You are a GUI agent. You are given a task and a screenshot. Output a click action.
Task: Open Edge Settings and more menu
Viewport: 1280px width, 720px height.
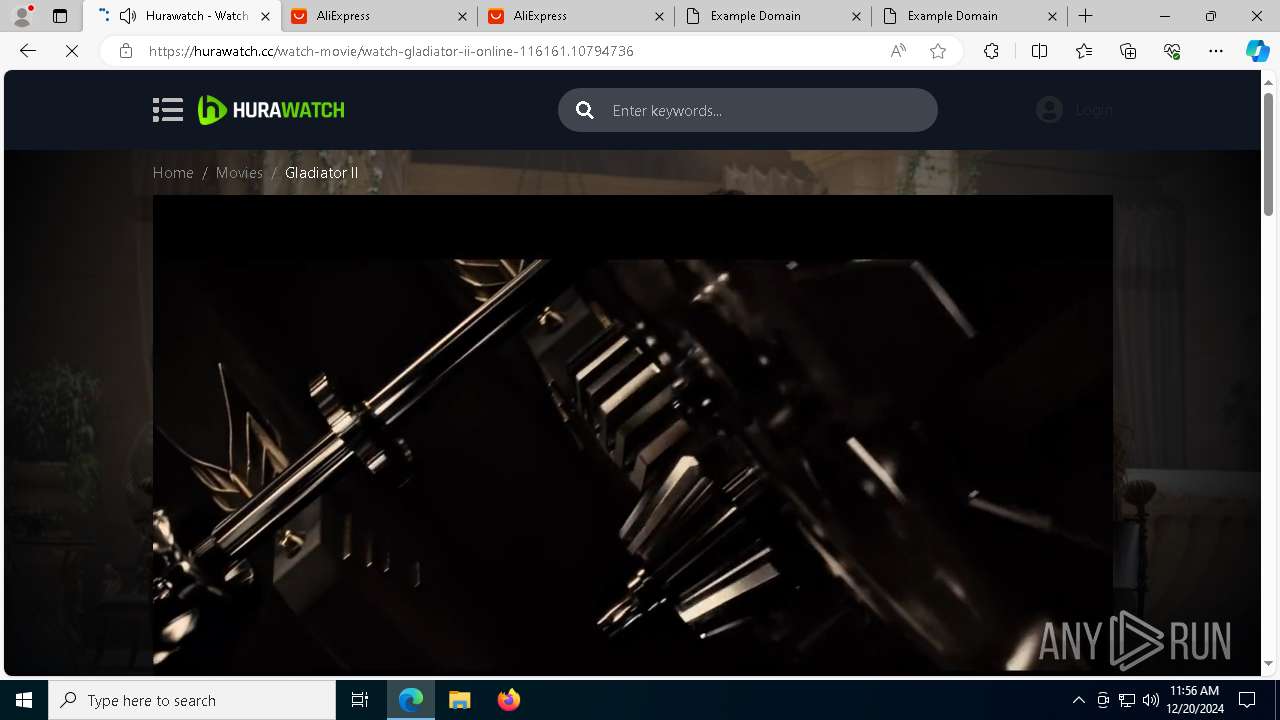pos(1216,51)
